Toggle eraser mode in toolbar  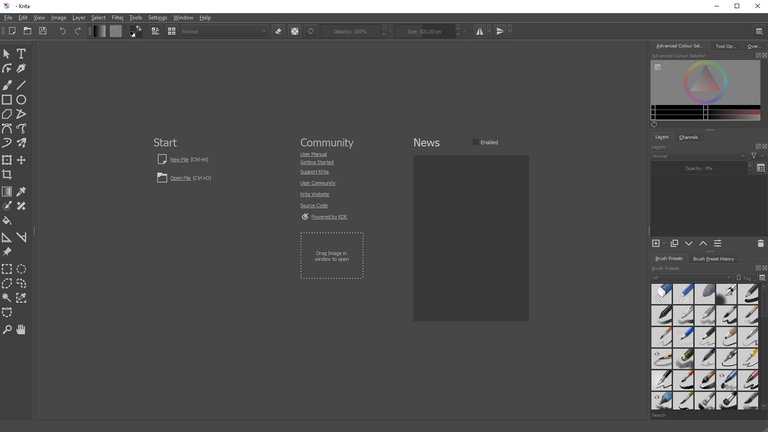coord(278,31)
